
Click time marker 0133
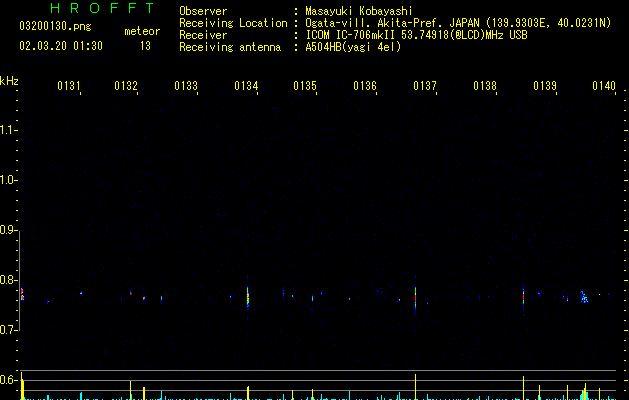point(186,86)
